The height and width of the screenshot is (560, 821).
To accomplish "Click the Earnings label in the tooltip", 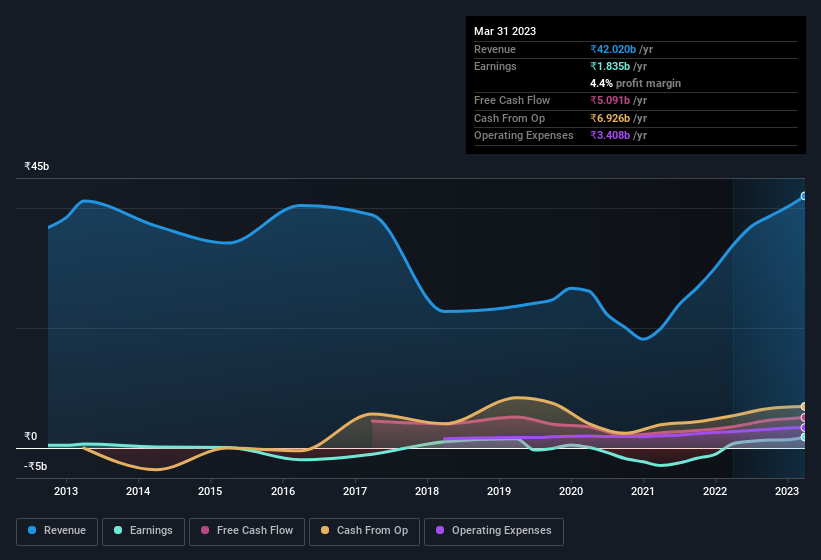I will (495, 66).
